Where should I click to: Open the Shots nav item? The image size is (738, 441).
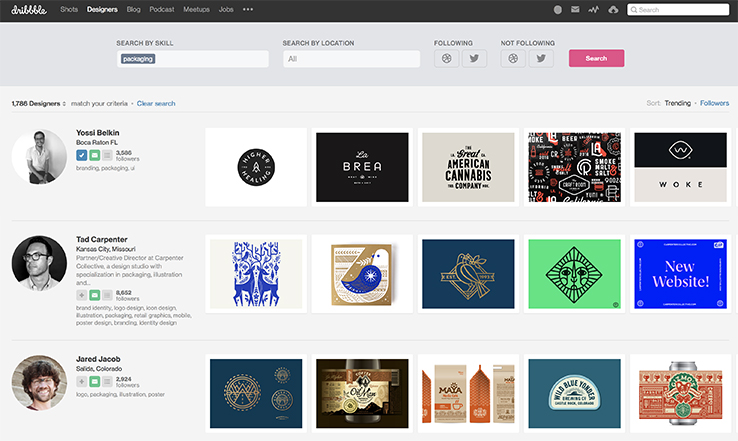[x=69, y=9]
